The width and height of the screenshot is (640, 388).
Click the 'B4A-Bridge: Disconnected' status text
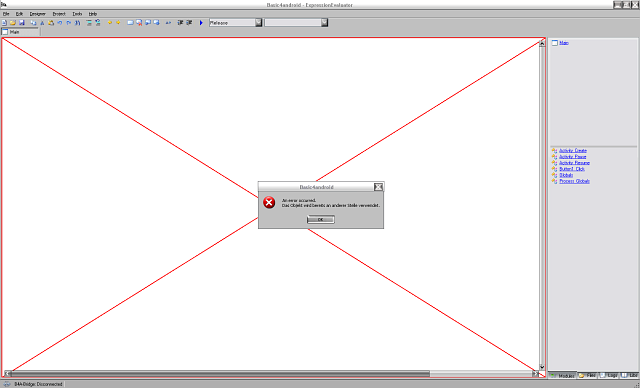pos(38,384)
